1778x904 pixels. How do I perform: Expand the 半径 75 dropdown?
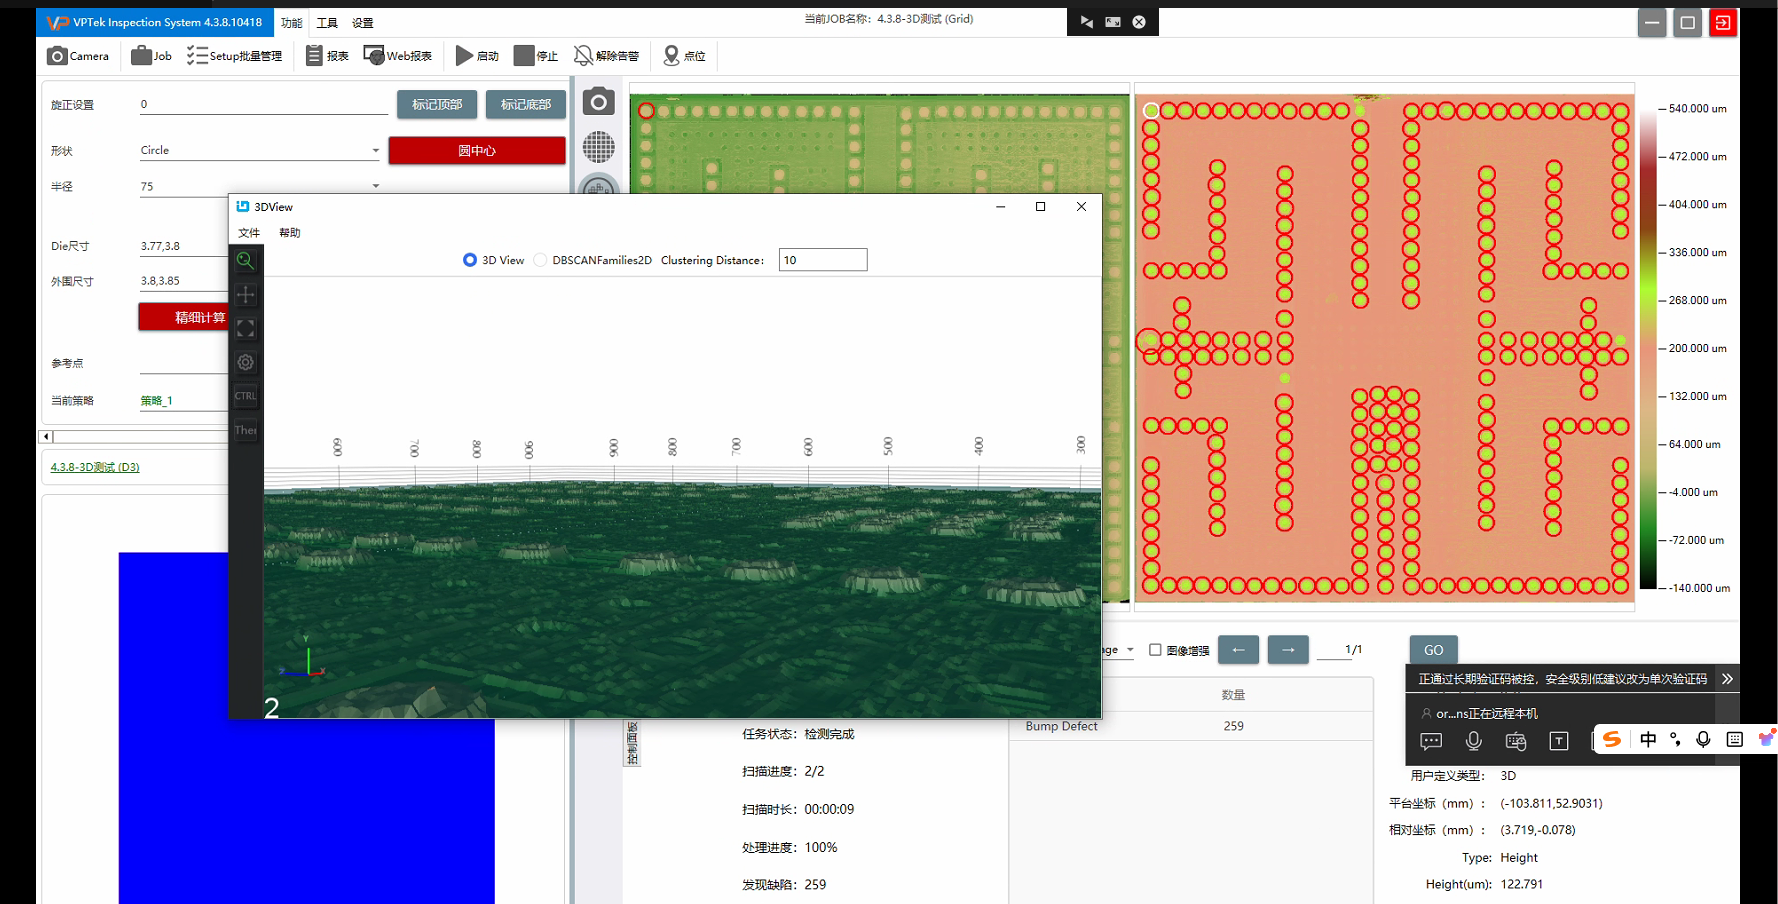[x=375, y=186]
